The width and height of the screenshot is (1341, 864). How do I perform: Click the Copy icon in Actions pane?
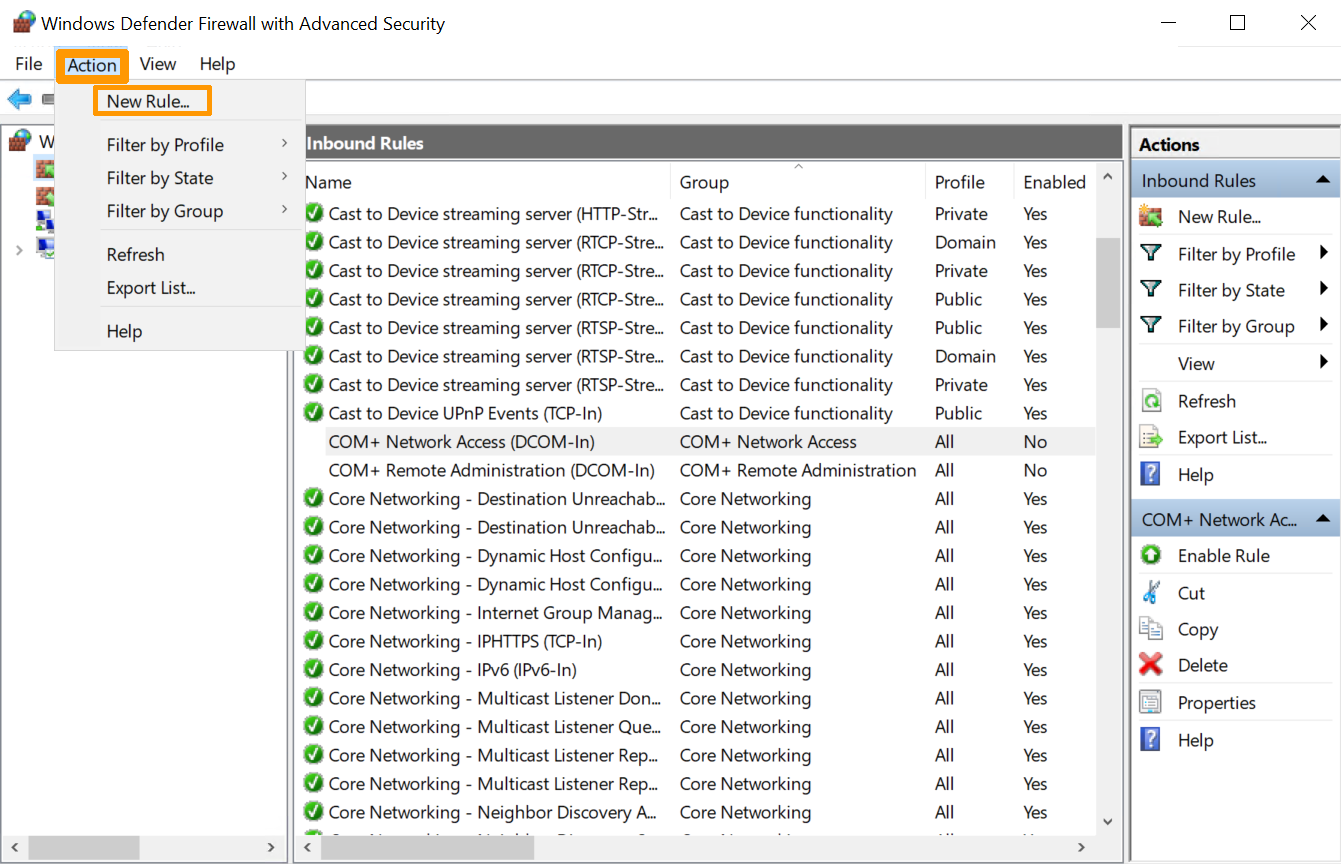point(1151,629)
